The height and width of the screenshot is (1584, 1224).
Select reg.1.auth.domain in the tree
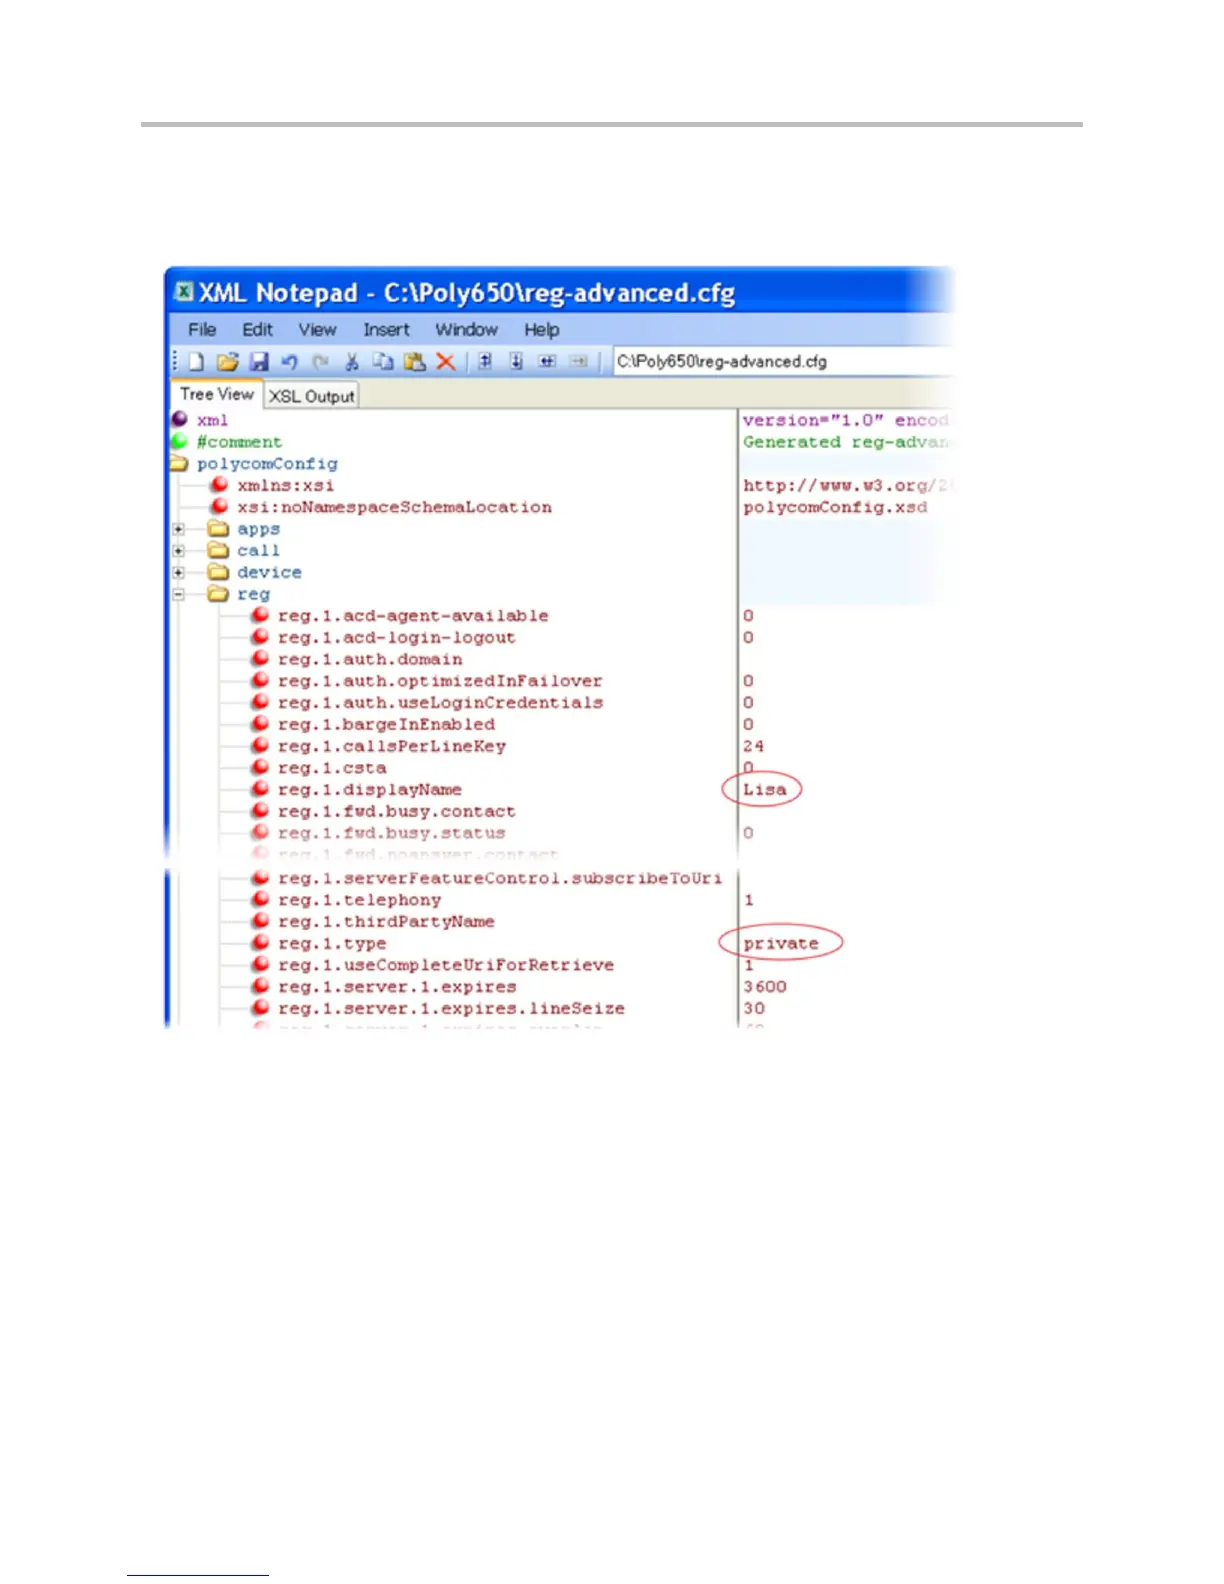(370, 659)
